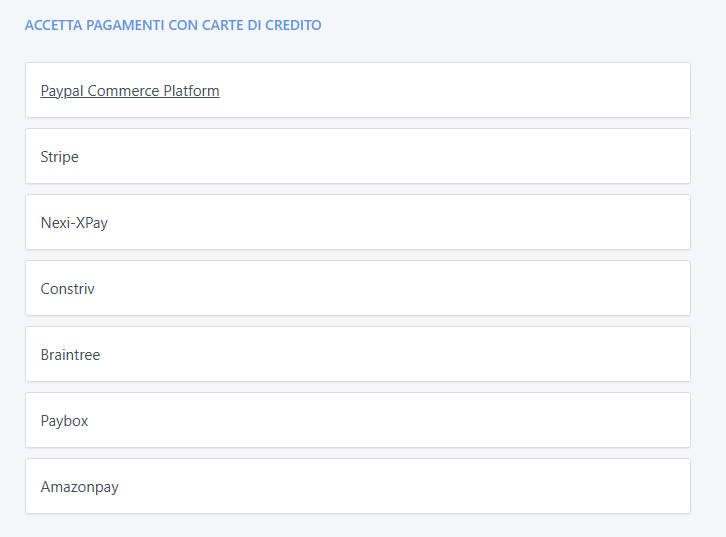Click the Braintree text label
Image resolution: width=726 pixels, height=537 pixels.
(x=70, y=355)
